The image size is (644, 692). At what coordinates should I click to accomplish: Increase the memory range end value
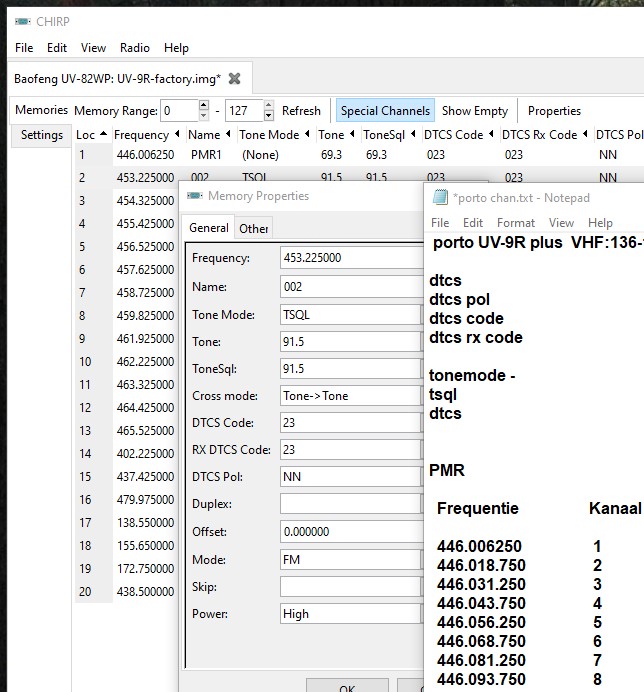[x=268, y=105]
